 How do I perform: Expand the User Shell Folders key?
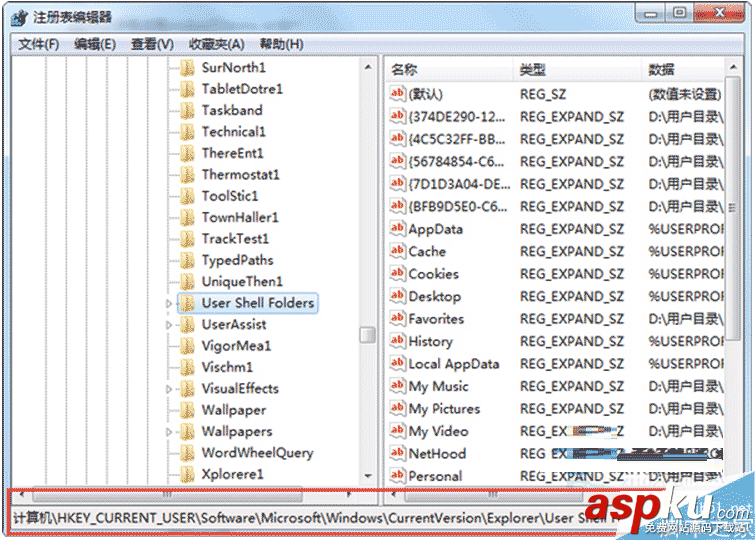(169, 304)
